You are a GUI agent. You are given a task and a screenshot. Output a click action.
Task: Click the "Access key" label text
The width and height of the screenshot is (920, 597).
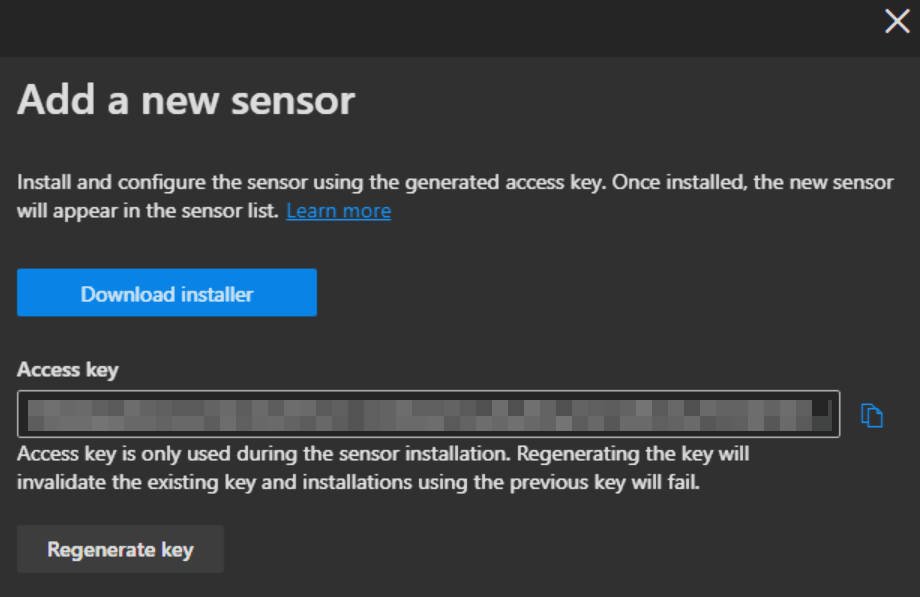[x=67, y=370]
